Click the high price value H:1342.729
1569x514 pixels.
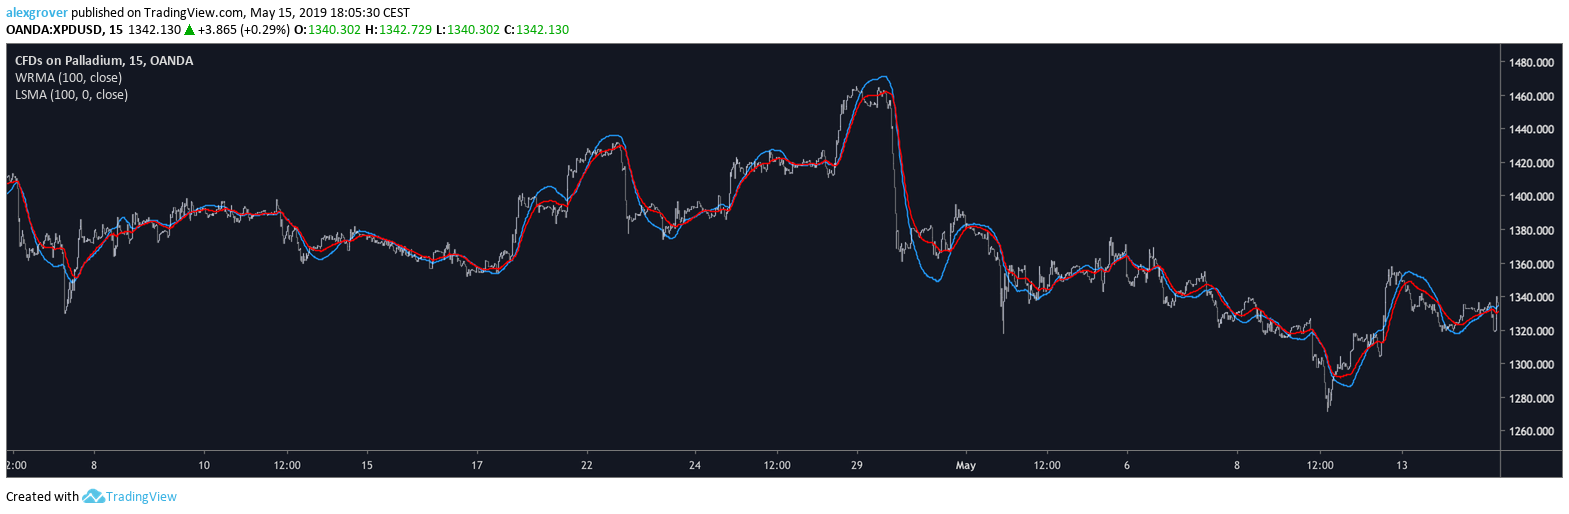[x=398, y=30]
